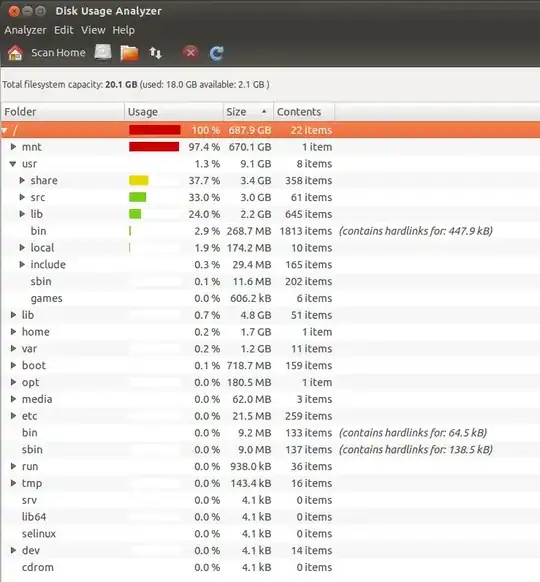Click the Scan Home label
This screenshot has width=540, height=582.
pos(58,53)
